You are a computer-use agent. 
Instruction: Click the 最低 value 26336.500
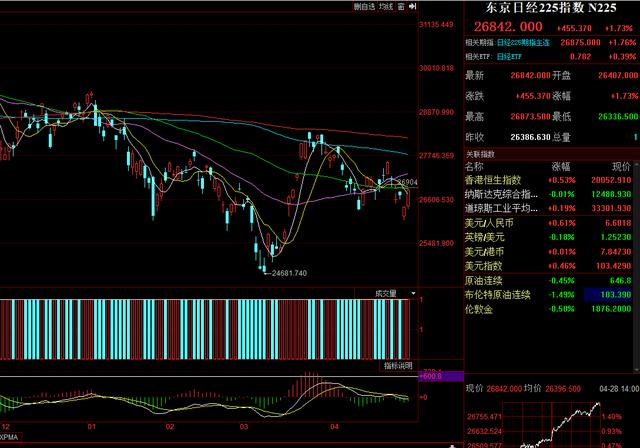[x=618, y=117]
